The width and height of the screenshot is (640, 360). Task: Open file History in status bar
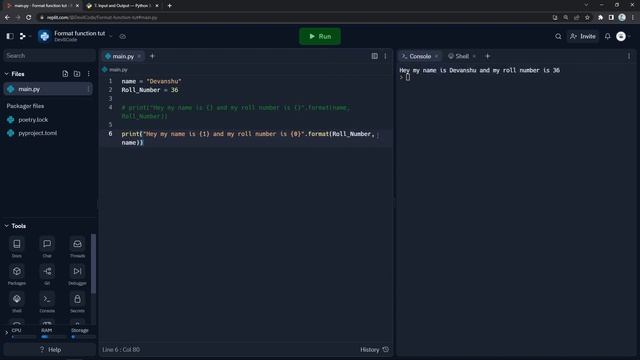[x=374, y=350]
